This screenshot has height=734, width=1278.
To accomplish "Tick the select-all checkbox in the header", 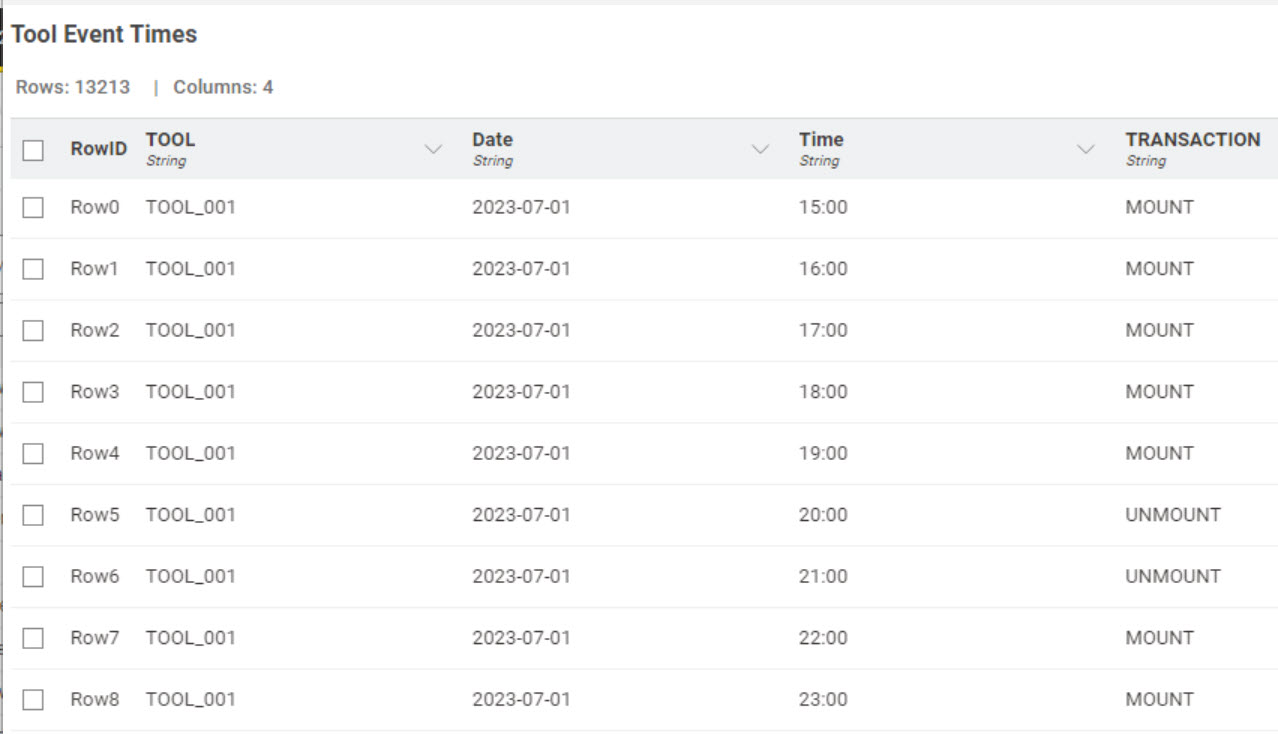I will pyautogui.click(x=33, y=150).
